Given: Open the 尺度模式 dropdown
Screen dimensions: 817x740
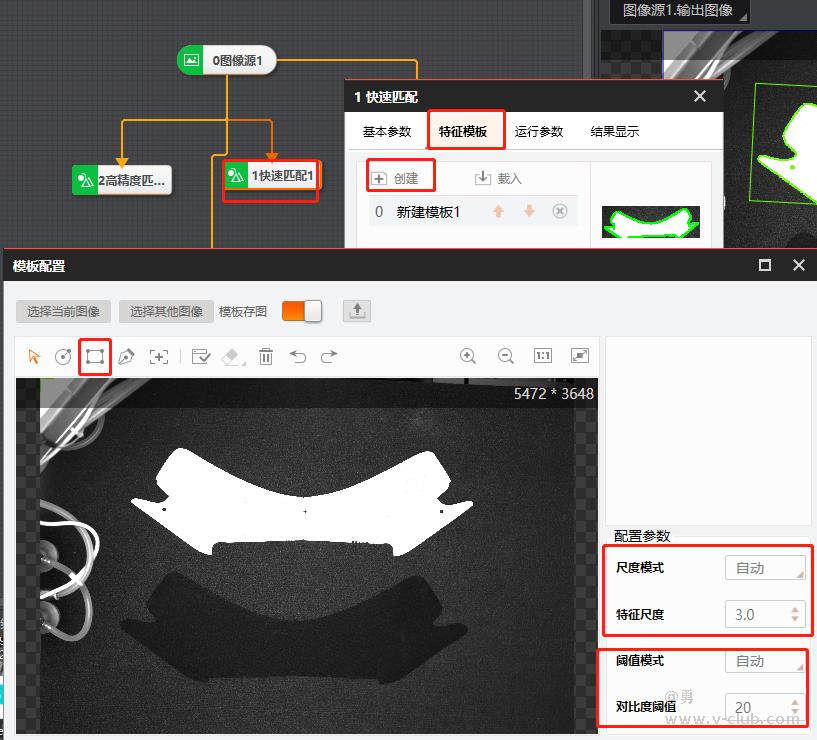Looking at the screenshot, I should [765, 568].
